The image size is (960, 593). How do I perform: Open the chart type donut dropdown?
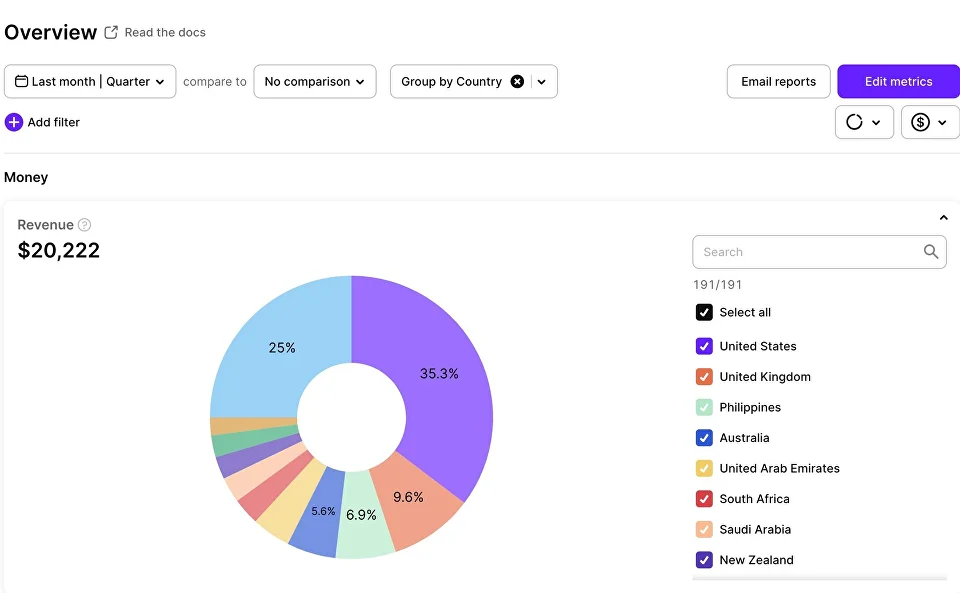tap(864, 122)
